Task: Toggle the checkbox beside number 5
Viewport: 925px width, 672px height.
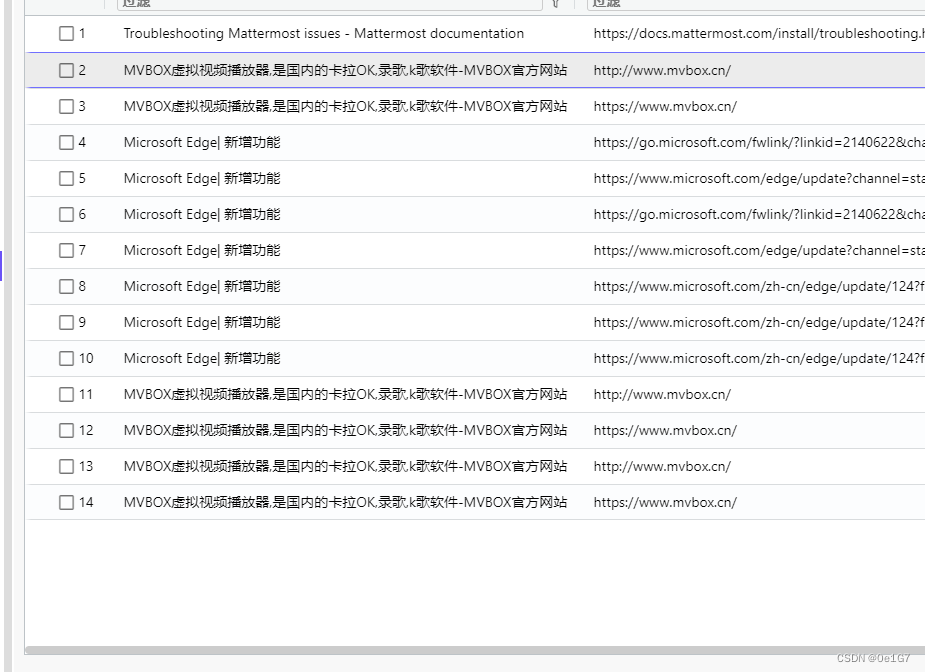Action: pos(66,179)
